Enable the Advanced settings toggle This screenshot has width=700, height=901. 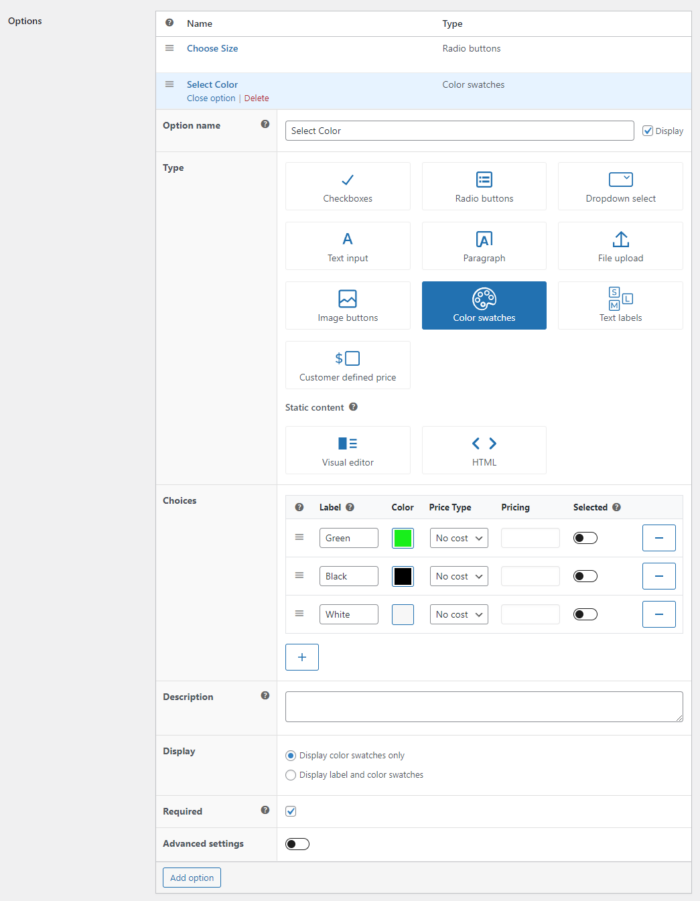(x=297, y=844)
